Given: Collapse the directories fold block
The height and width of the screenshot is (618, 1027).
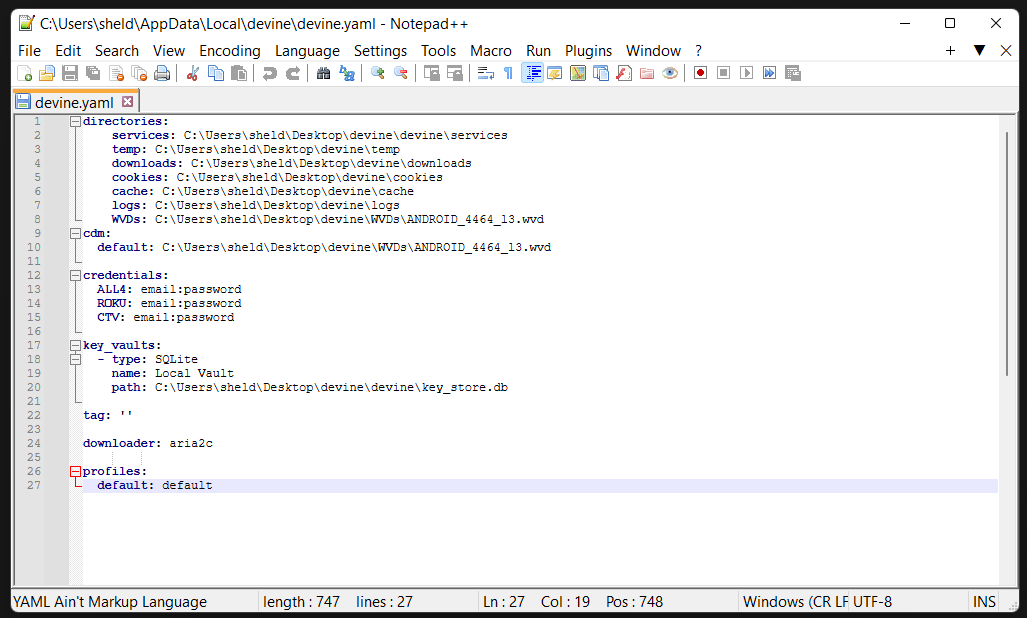Looking at the screenshot, I should tap(75, 121).
